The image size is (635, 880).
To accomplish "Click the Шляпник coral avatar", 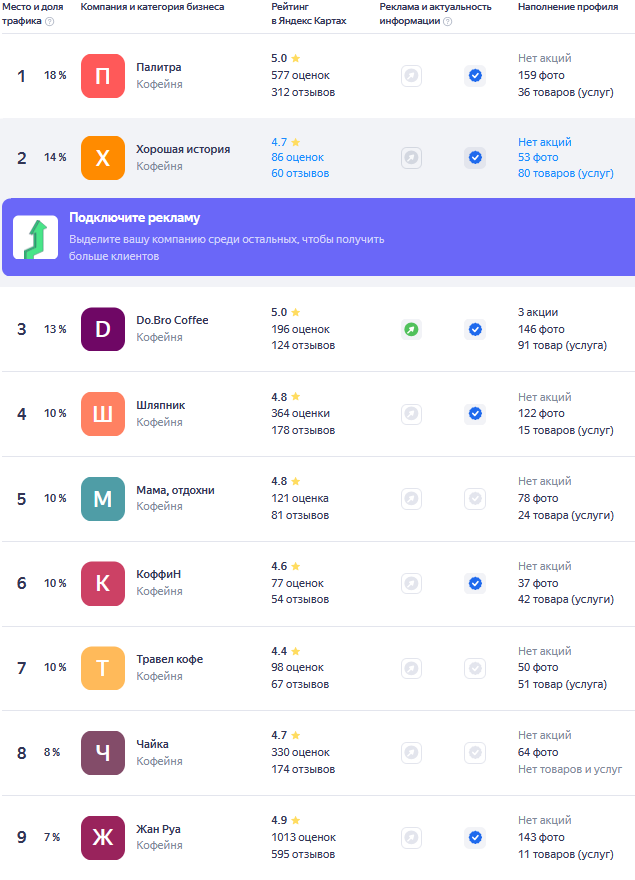I will coord(103,414).
